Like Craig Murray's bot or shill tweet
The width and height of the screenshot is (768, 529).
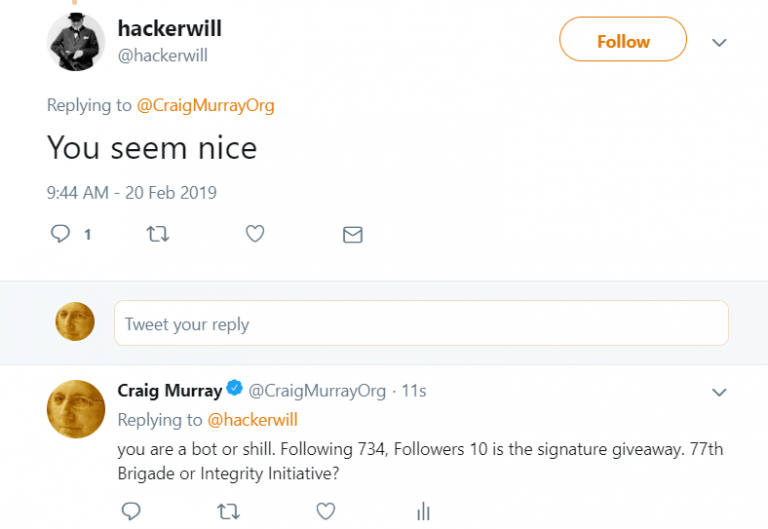click(325, 511)
